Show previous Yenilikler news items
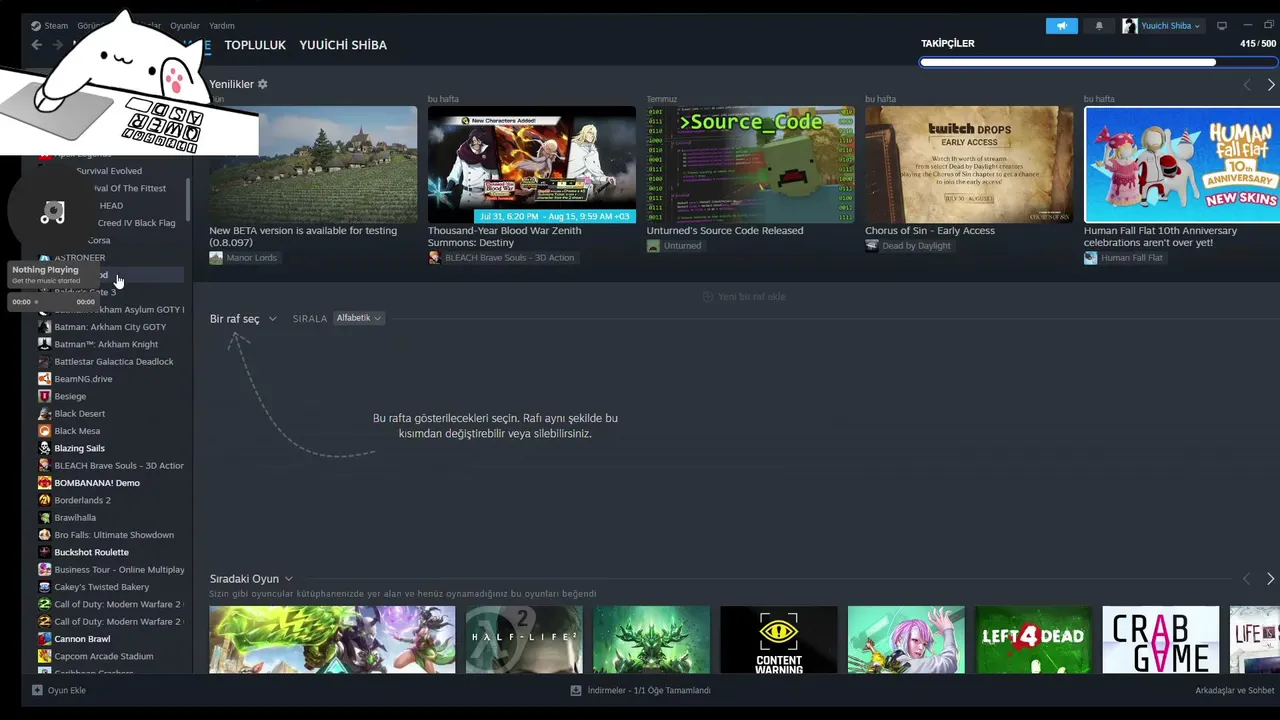 (x=1247, y=85)
